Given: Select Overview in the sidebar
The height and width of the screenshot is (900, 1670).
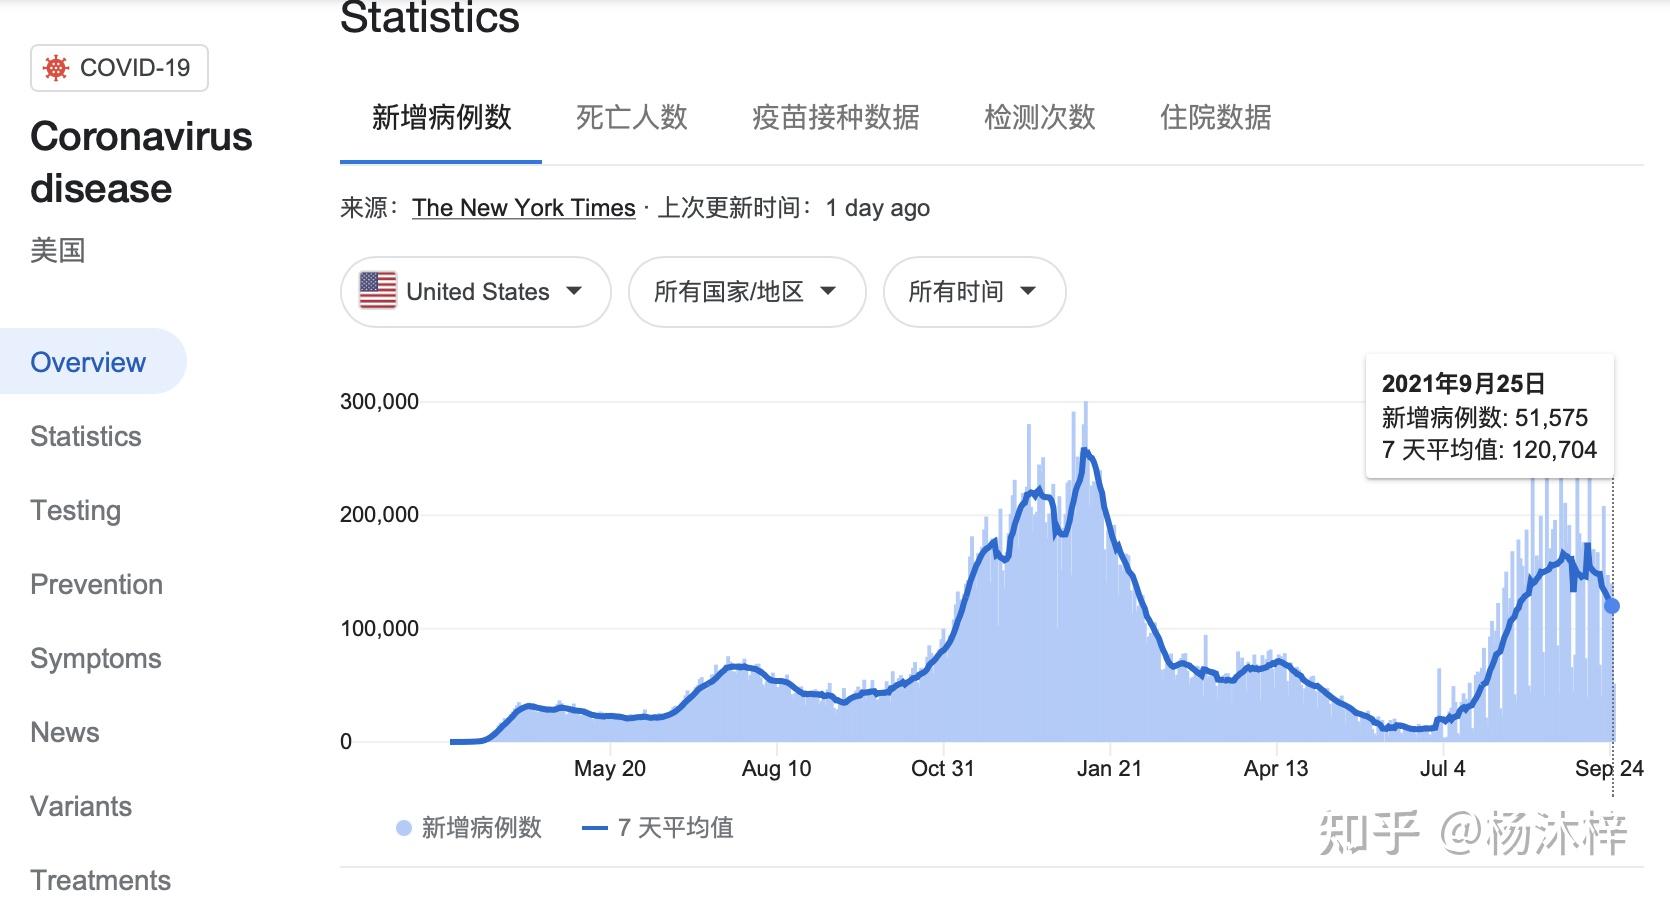Looking at the screenshot, I should [x=88, y=362].
